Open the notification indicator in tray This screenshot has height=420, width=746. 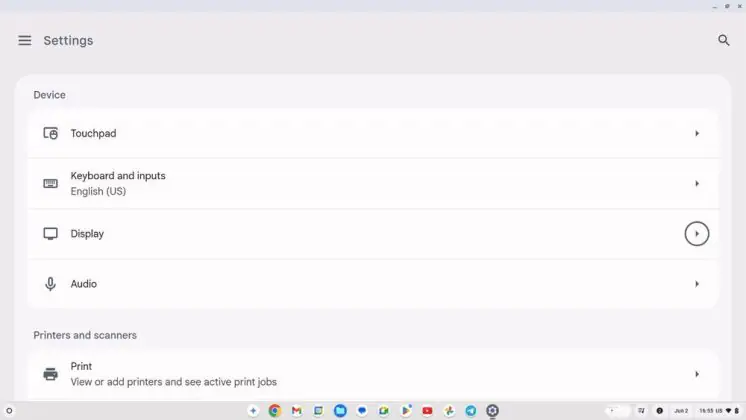(x=659, y=410)
